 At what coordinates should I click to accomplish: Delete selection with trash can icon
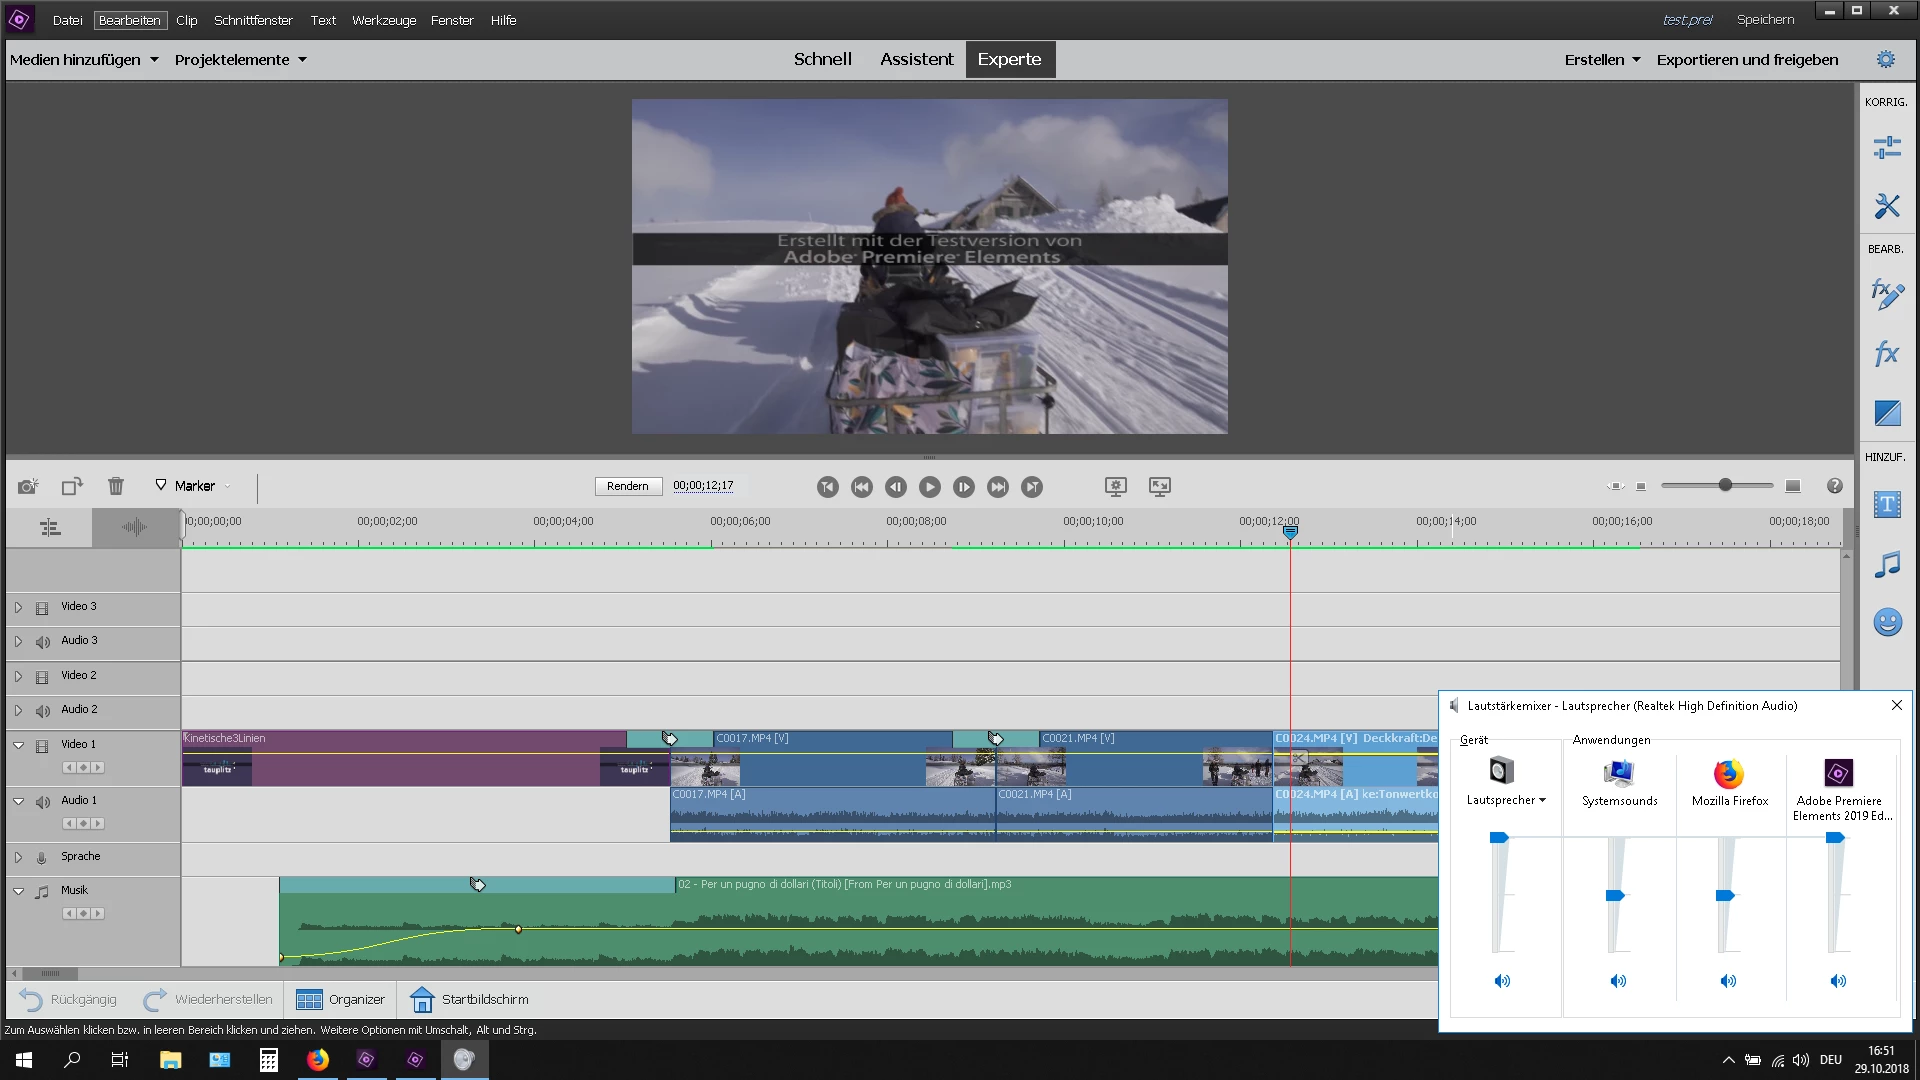(116, 486)
